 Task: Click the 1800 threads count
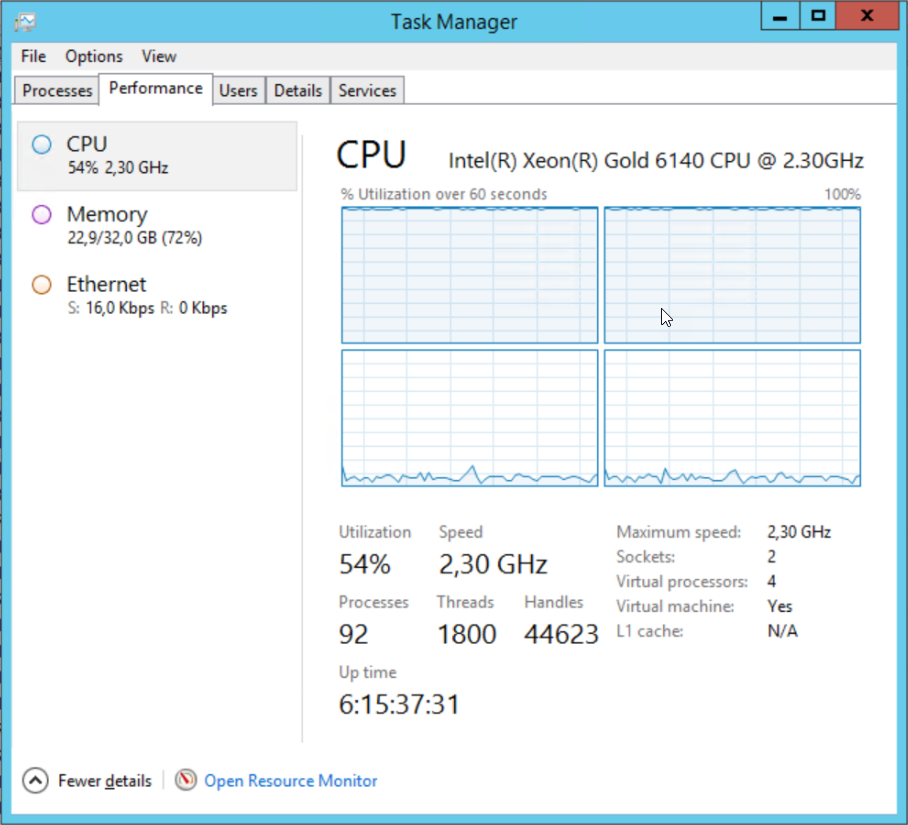coord(467,634)
